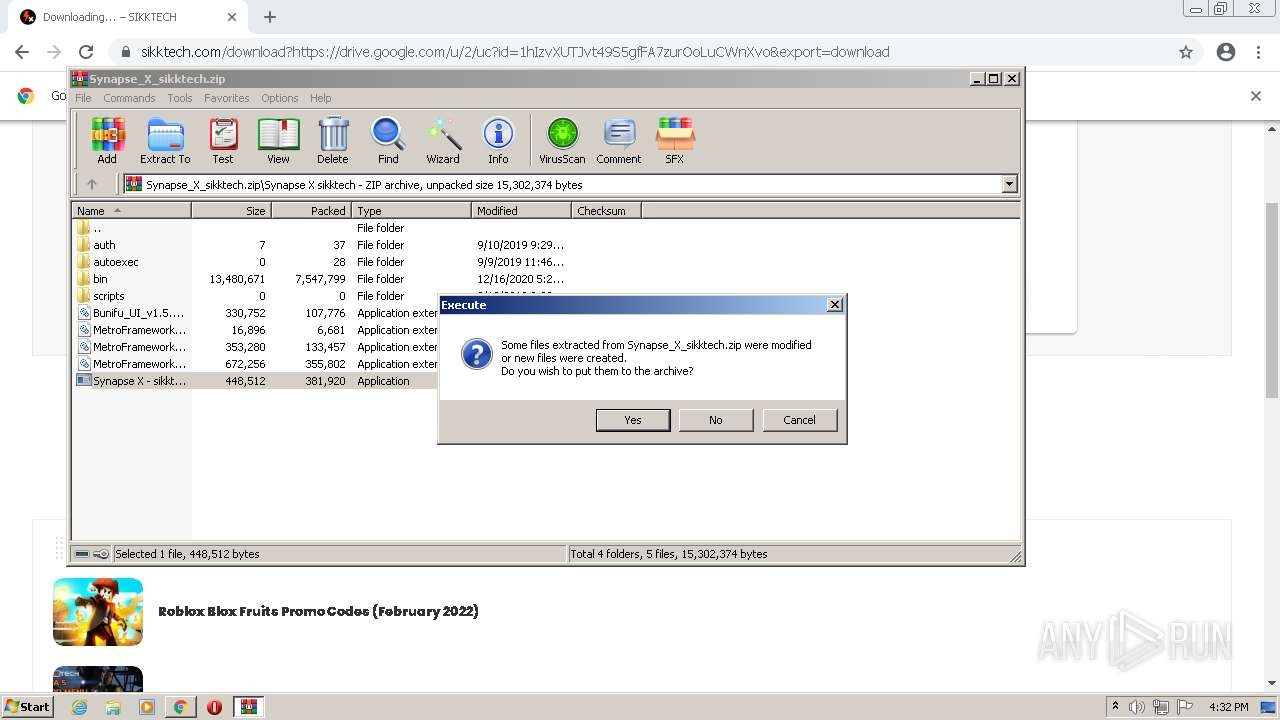Click No in the Execute dialog
Viewport: 1280px width, 720px height.
(716, 420)
